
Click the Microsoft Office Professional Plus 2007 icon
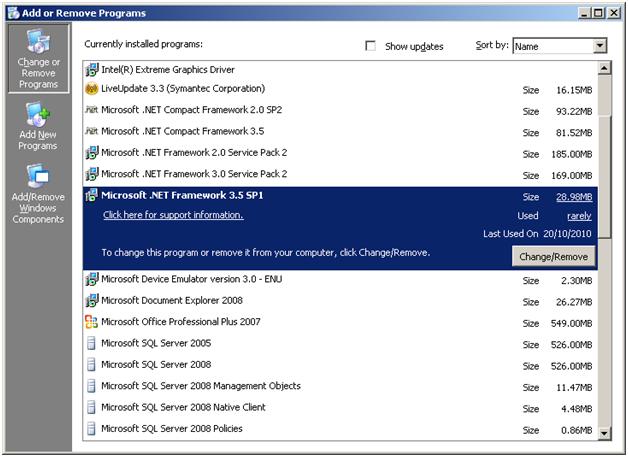click(x=91, y=322)
